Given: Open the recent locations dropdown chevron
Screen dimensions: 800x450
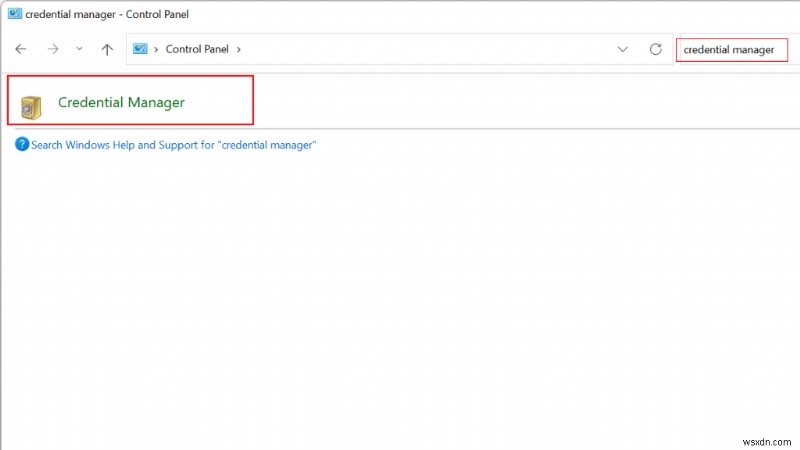Looking at the screenshot, I should (79, 49).
